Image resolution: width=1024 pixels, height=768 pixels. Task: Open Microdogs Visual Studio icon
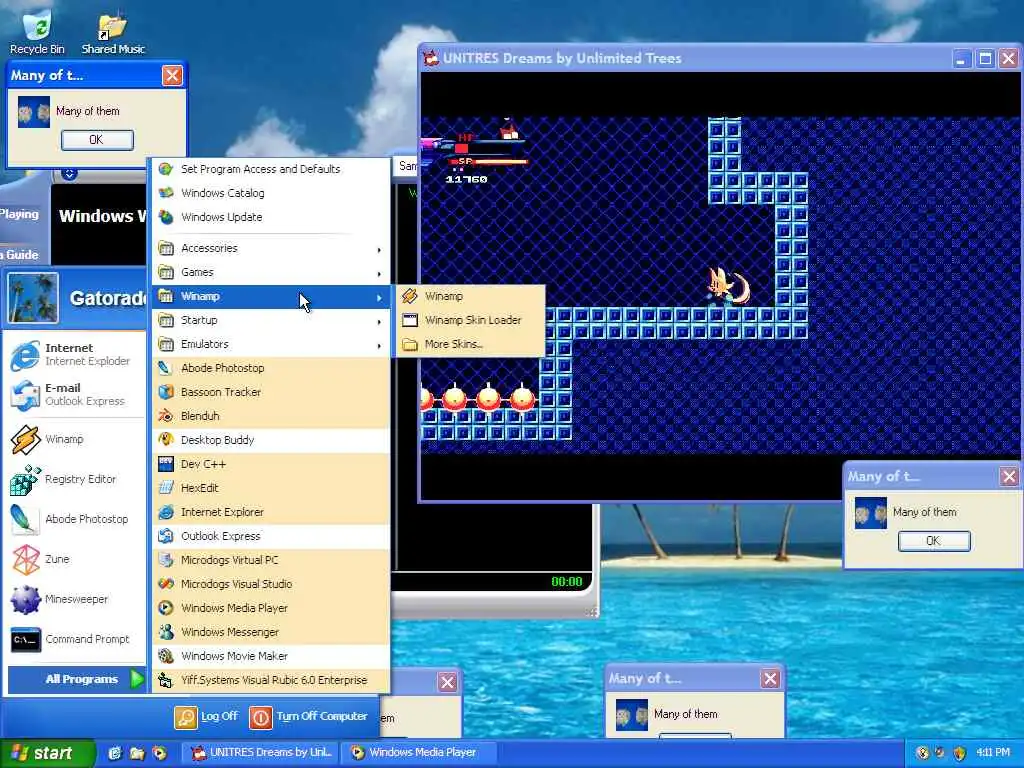166,584
